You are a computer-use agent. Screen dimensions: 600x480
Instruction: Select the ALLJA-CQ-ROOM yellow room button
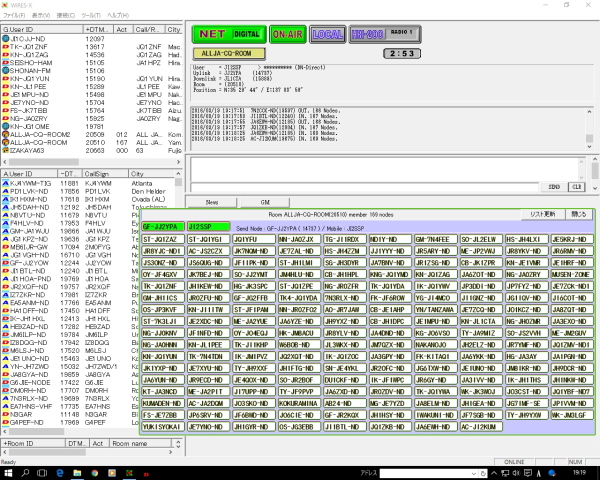[229, 54]
